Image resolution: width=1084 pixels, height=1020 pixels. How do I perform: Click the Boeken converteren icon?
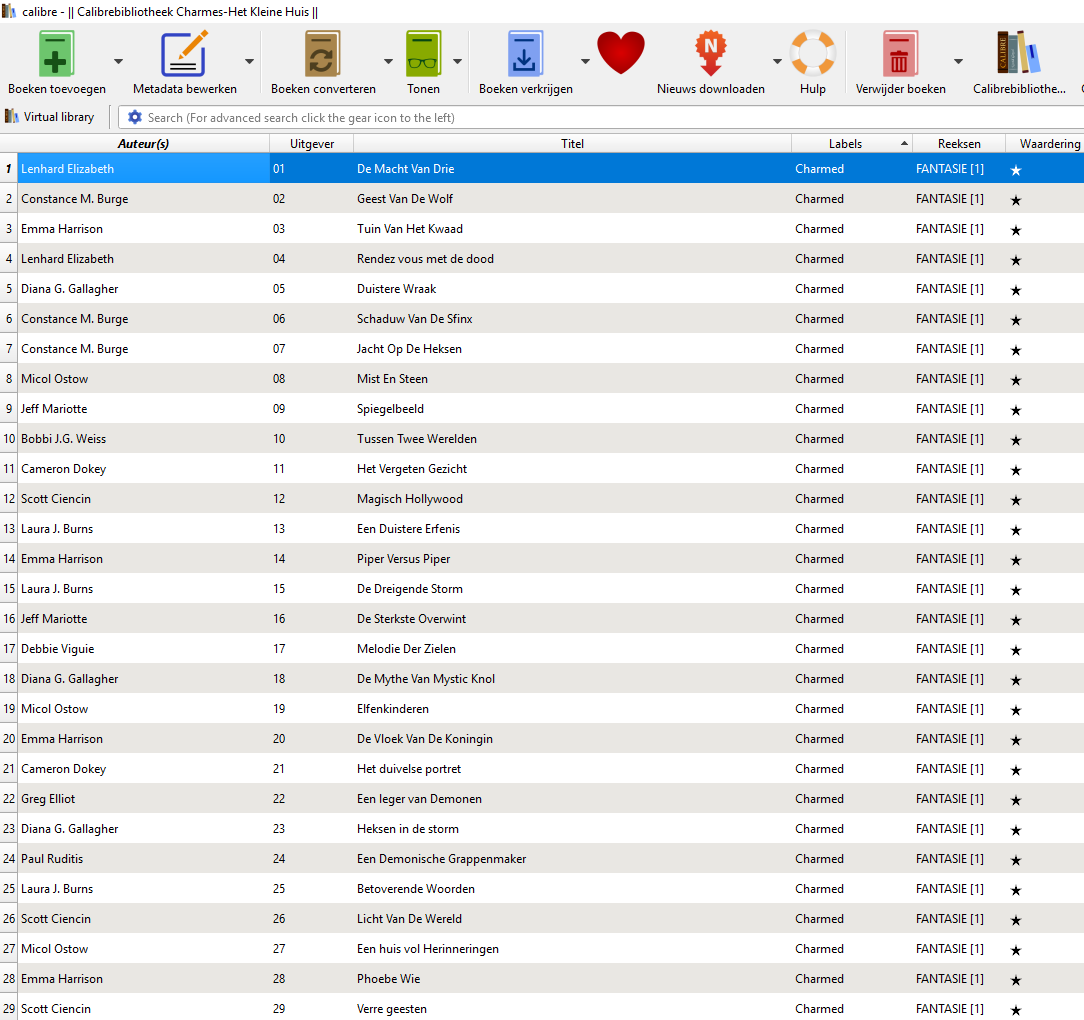[x=322, y=54]
